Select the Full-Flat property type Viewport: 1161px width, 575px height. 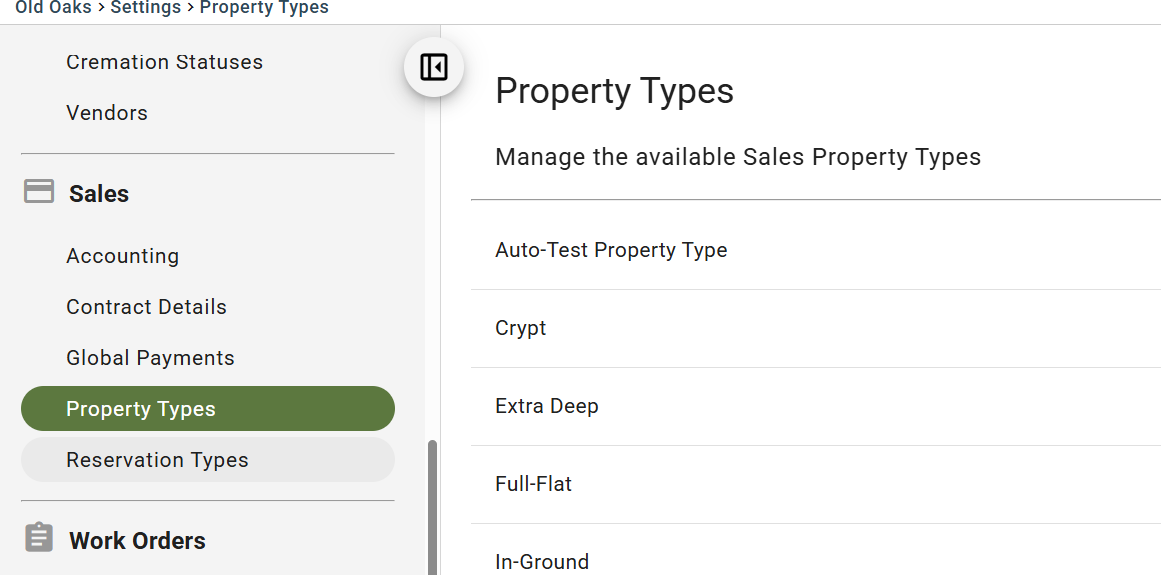click(x=816, y=485)
